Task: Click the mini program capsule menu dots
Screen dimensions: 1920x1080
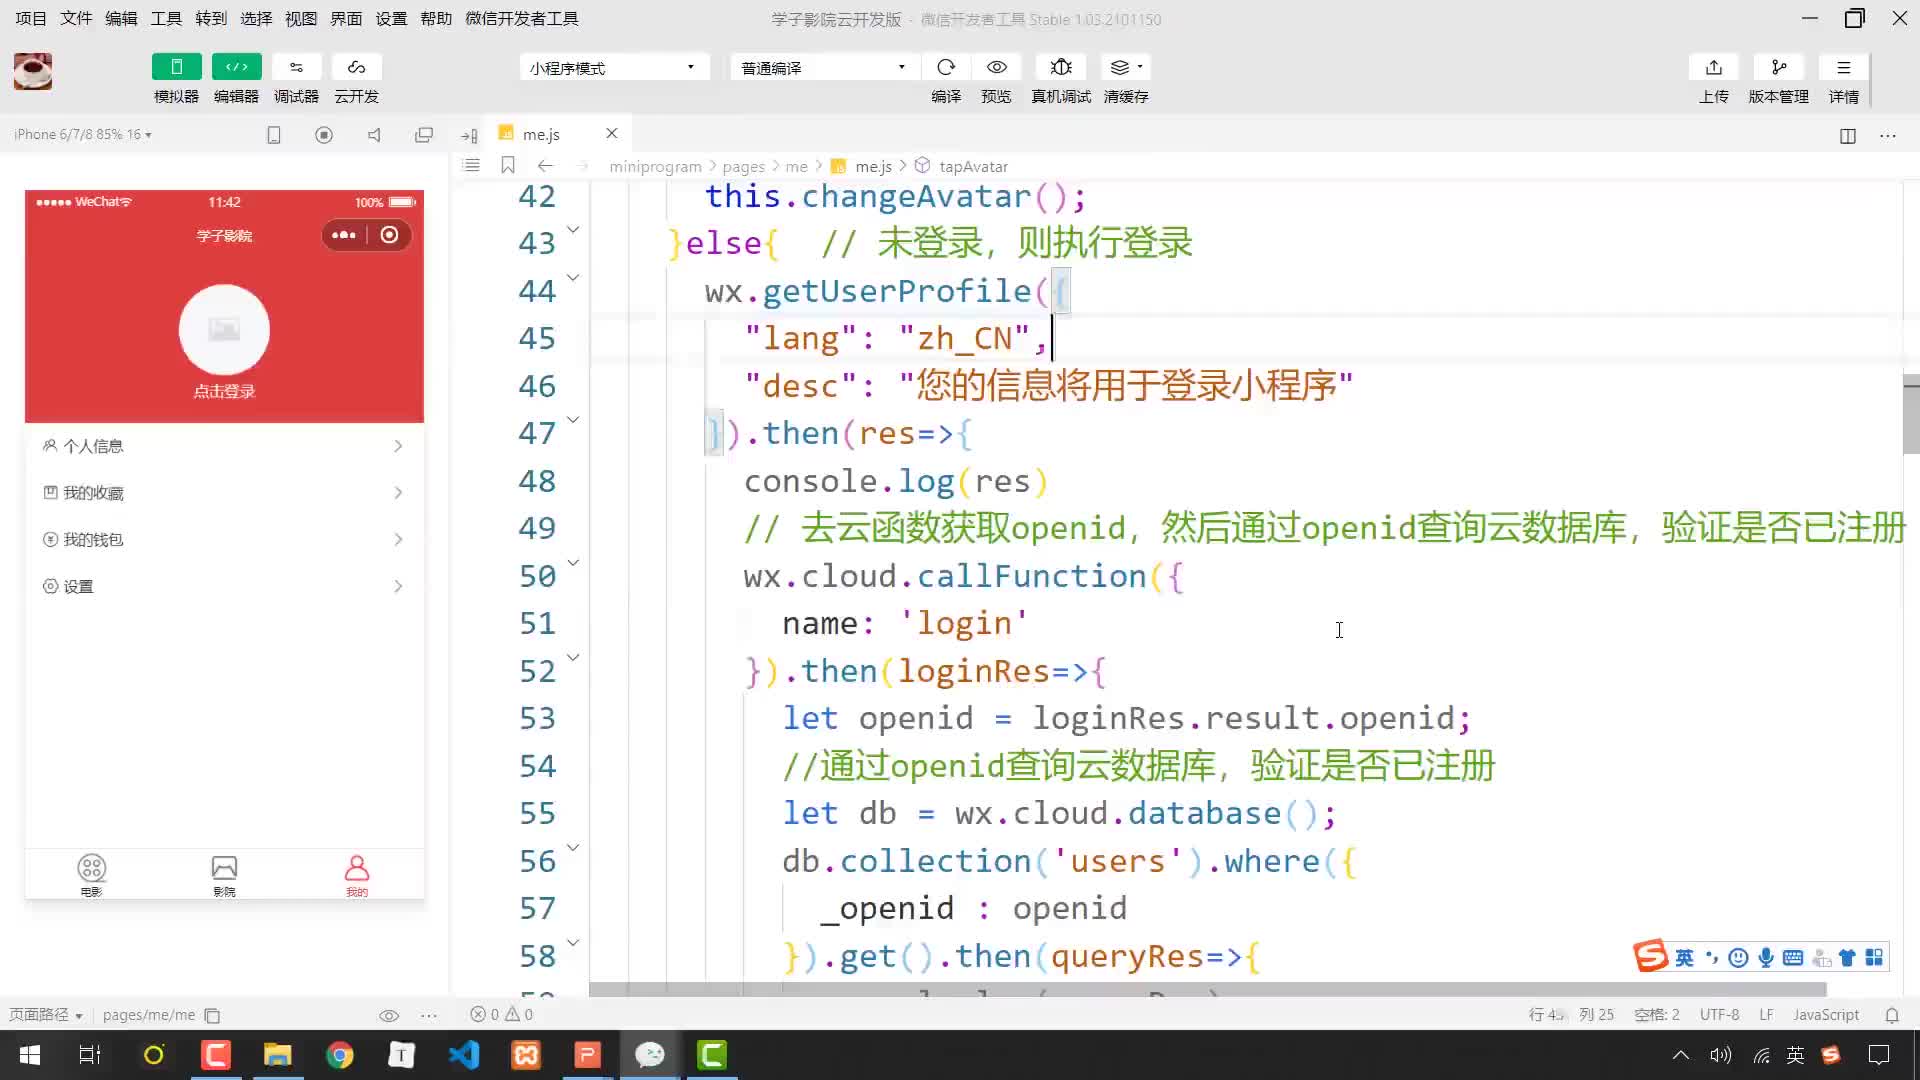Action: point(344,235)
